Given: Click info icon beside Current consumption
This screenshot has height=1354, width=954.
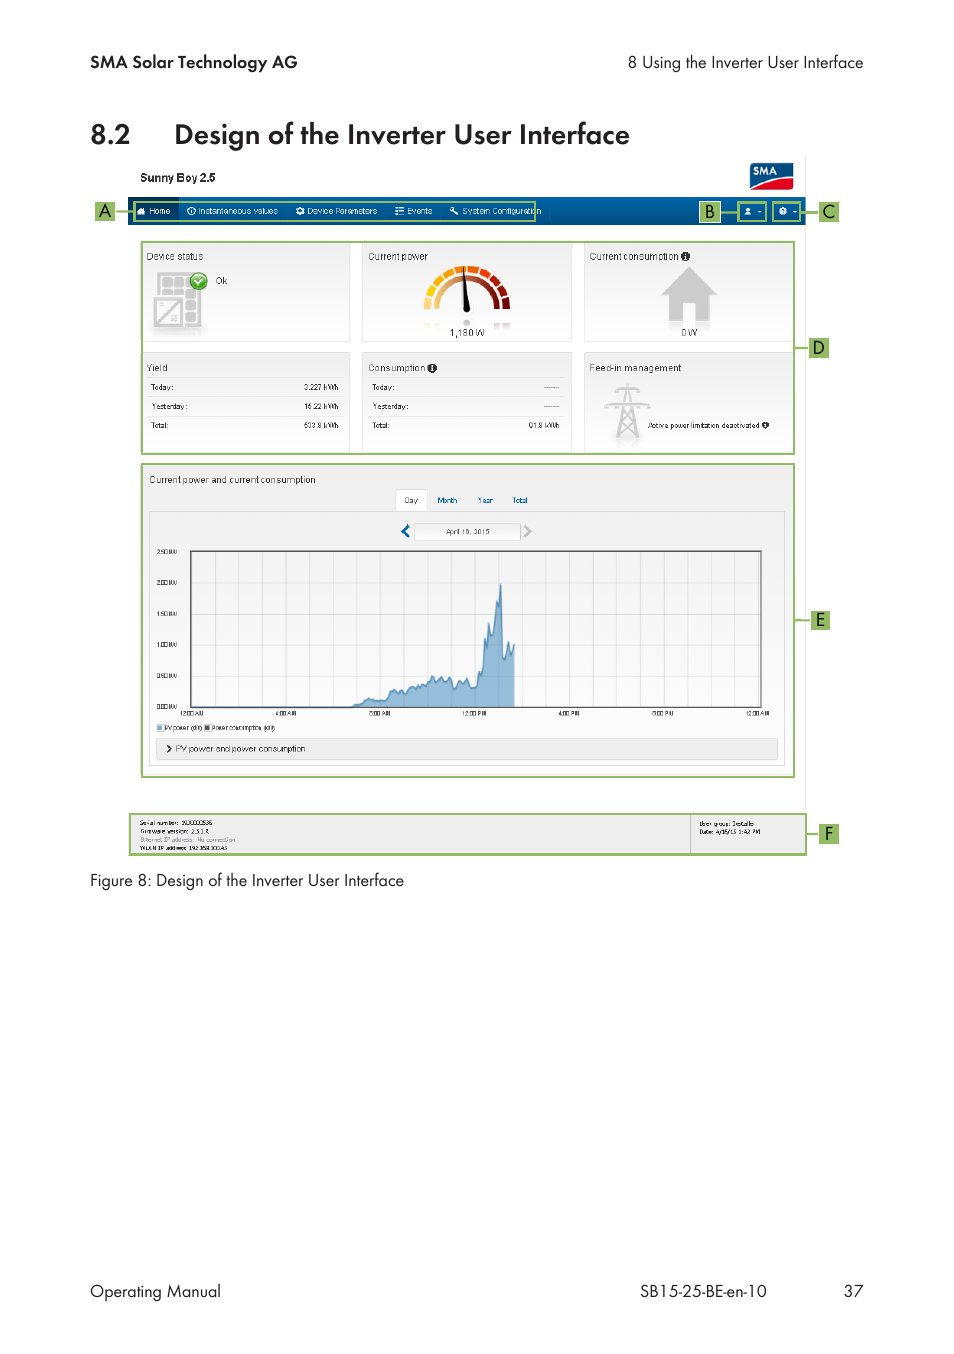Looking at the screenshot, I should 685,257.
